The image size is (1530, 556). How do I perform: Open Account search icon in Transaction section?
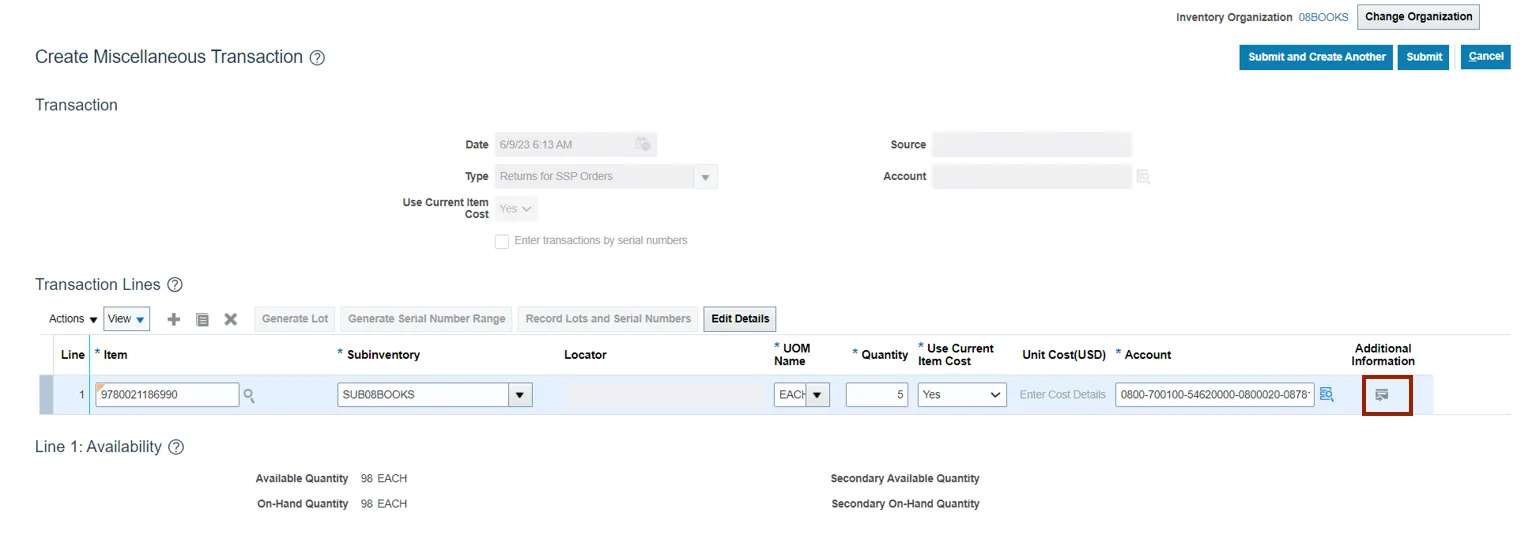(x=1143, y=177)
